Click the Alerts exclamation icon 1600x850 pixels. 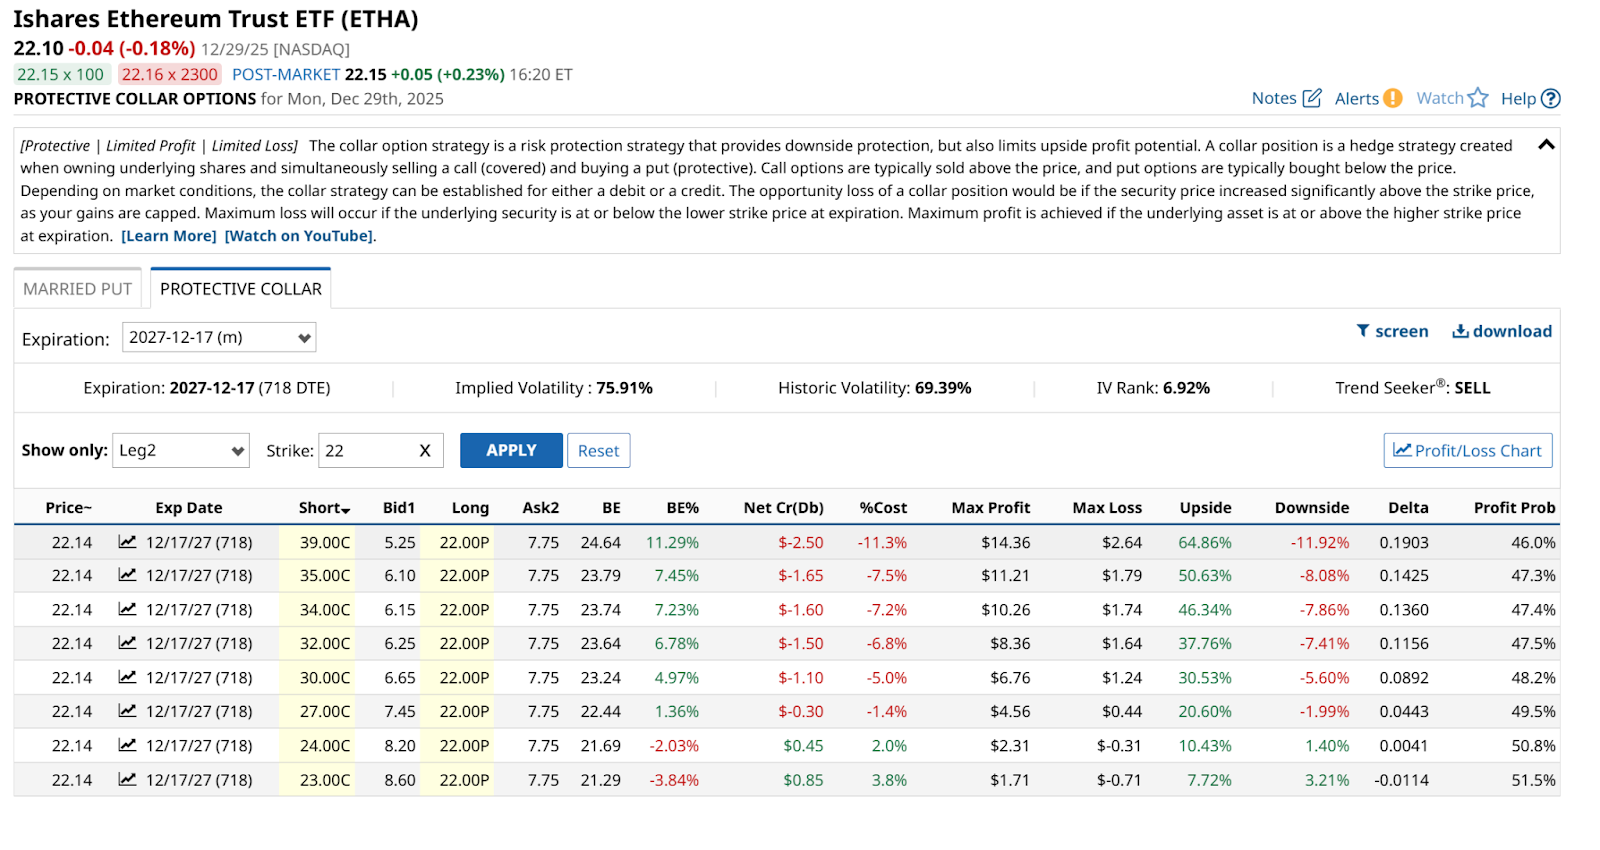[x=1392, y=98]
